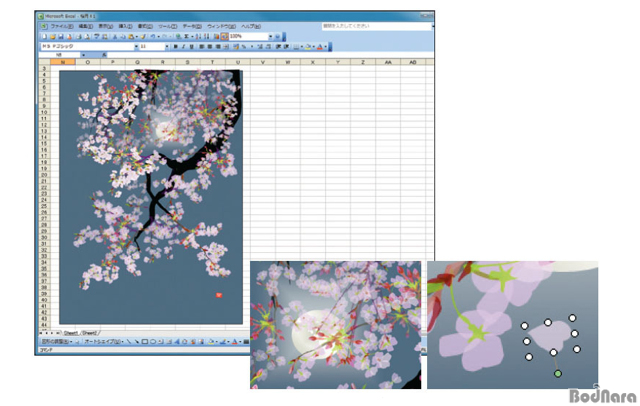Click the Name Box cell reference field
Screen dimensions: 640x406
[x=60, y=55]
